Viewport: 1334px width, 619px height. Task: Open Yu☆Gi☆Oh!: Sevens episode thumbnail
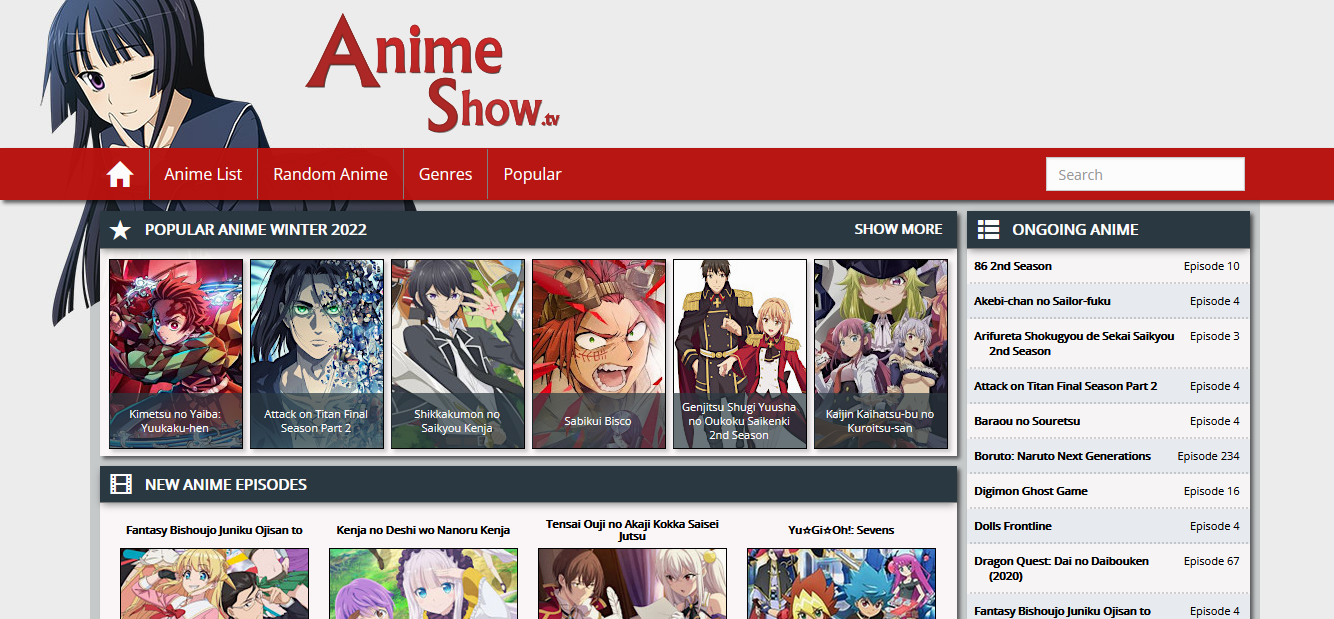841,583
